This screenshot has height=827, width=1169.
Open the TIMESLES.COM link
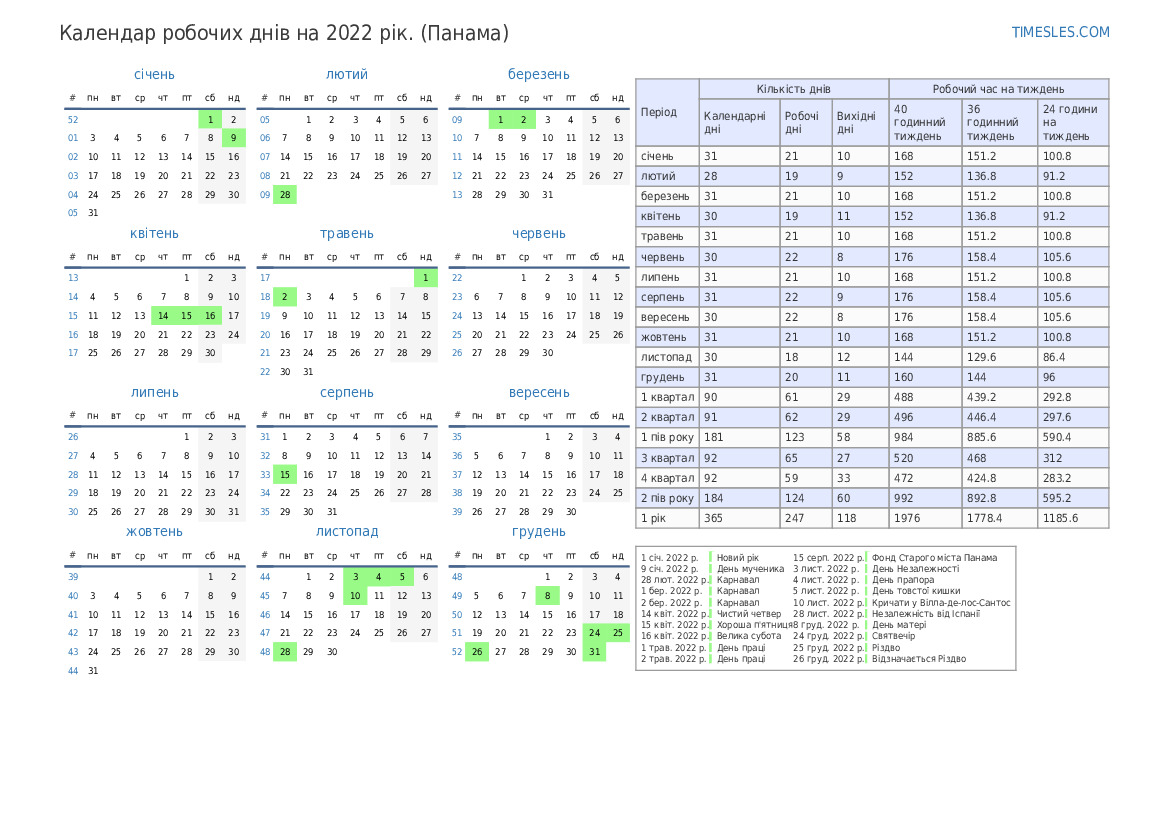[x=1060, y=32]
